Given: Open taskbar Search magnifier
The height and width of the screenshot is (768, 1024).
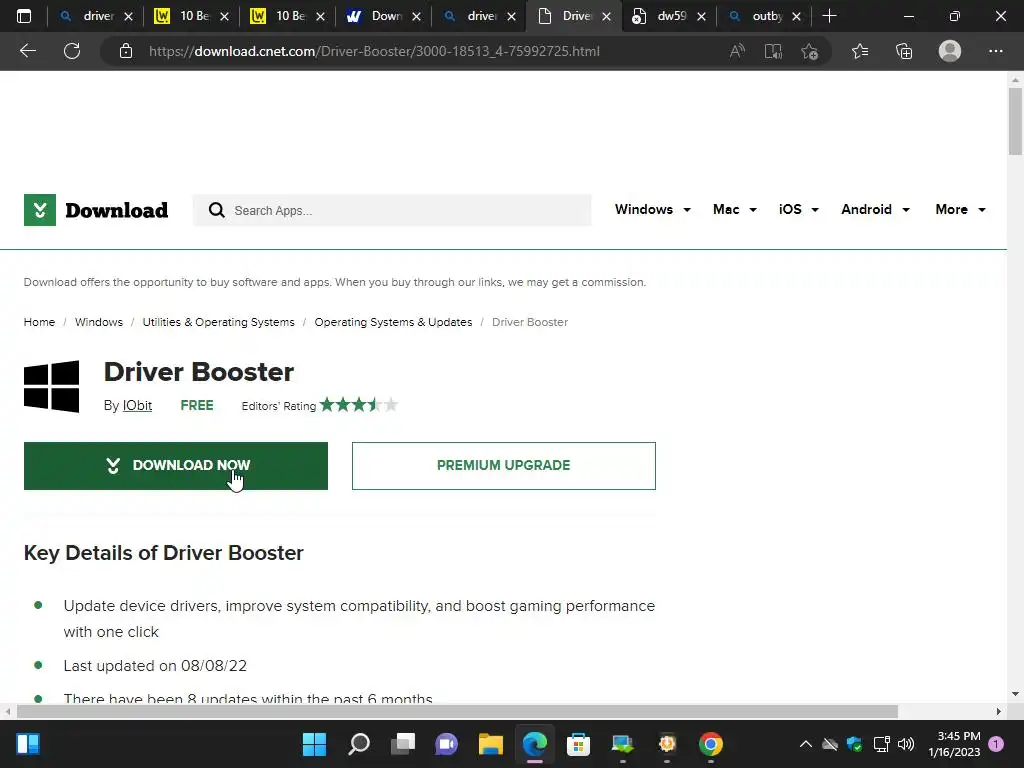Looking at the screenshot, I should click(x=359, y=744).
